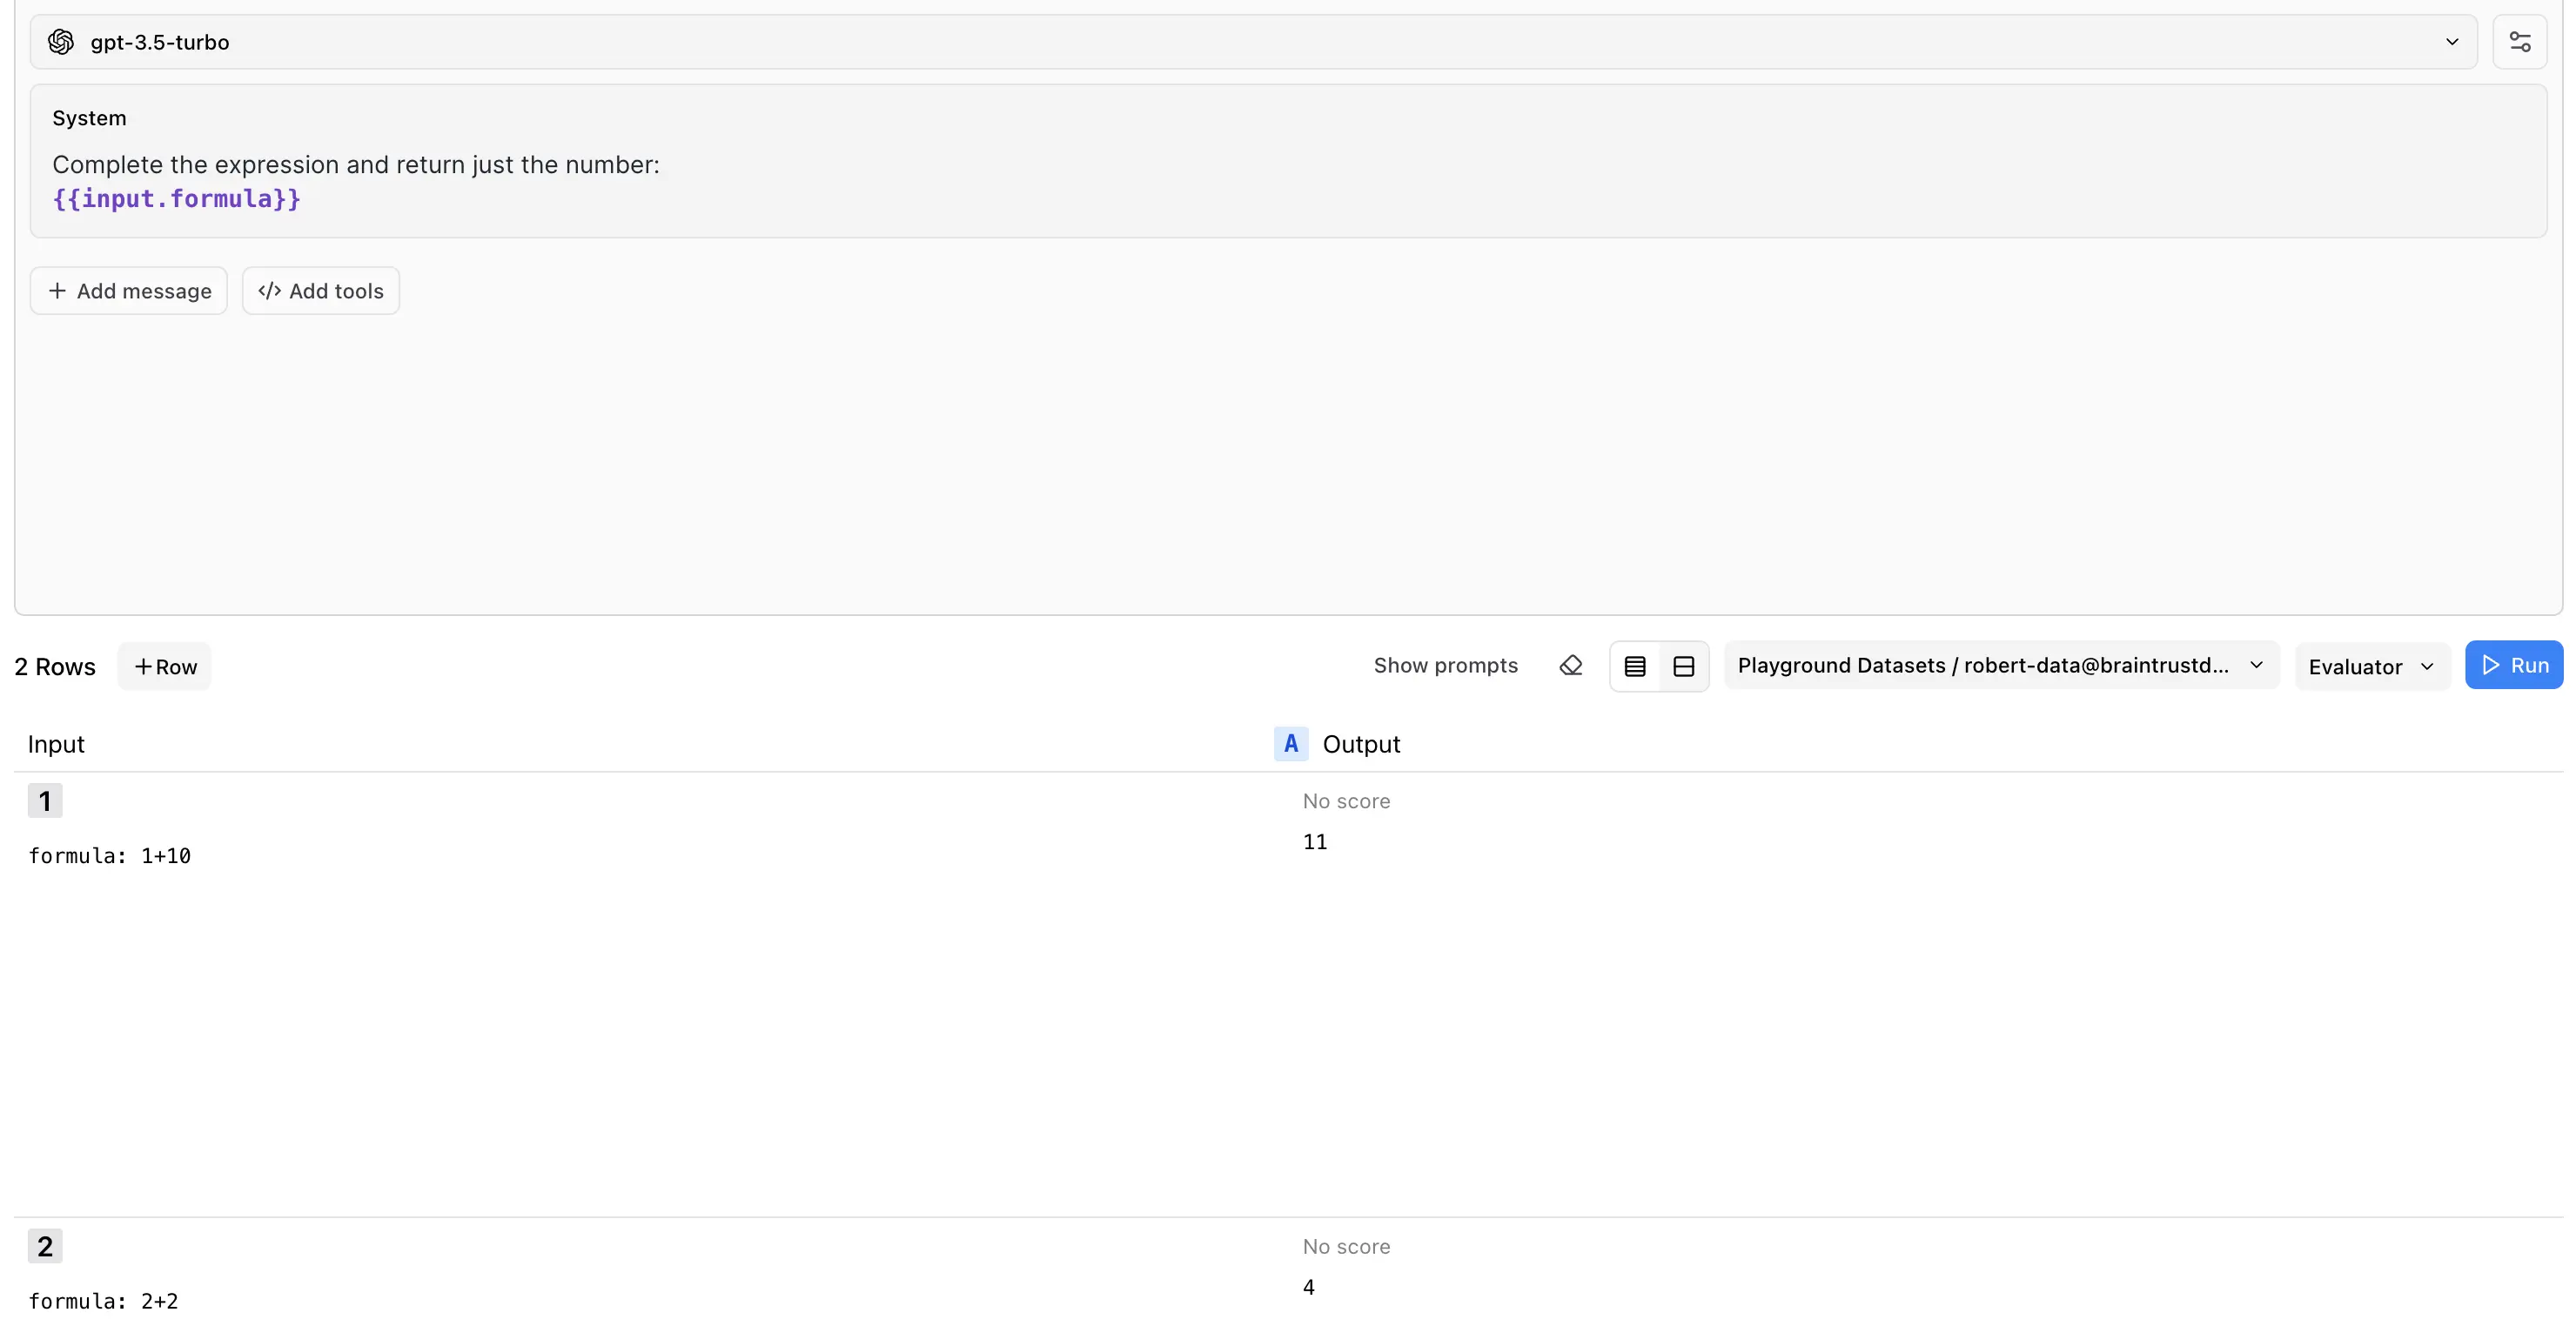Add a new row to the dataset
The image size is (2576, 1326).
pyautogui.click(x=164, y=665)
